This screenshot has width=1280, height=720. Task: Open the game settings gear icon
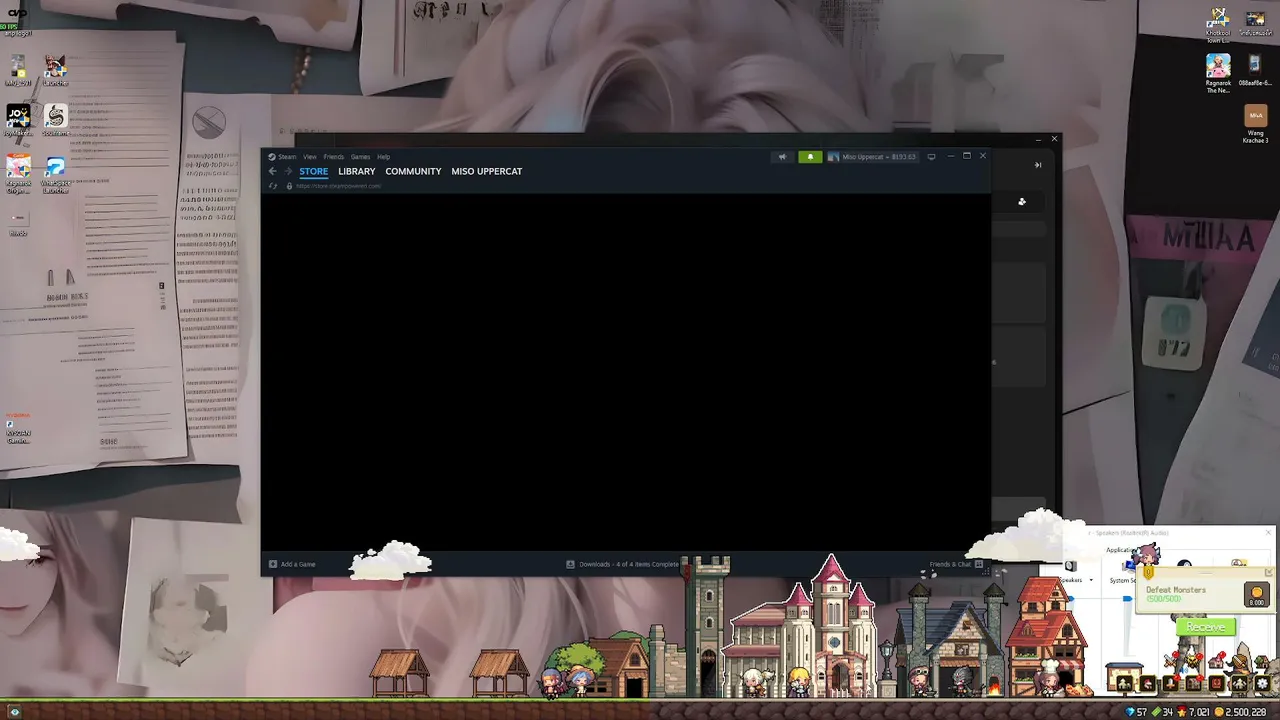pyautogui.click(x=1263, y=684)
